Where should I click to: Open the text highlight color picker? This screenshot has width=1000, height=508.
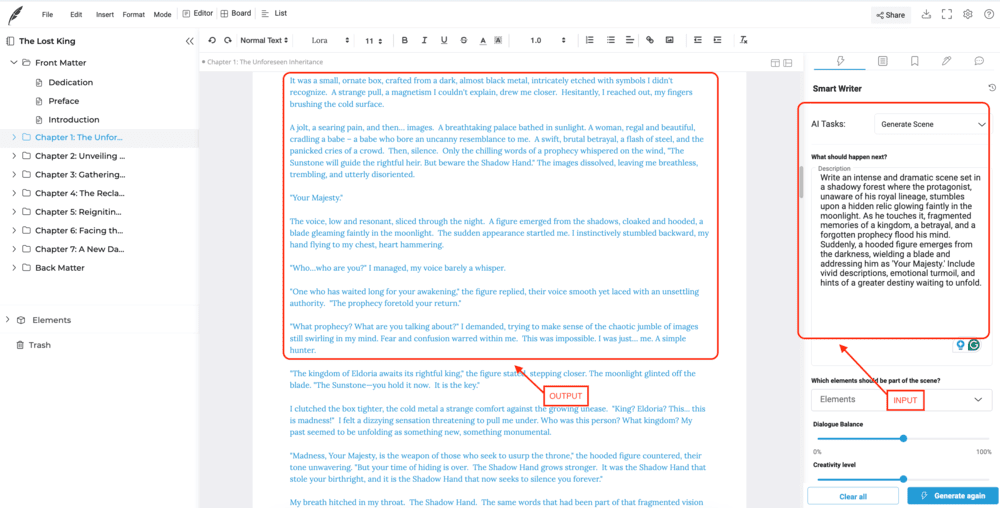point(498,40)
